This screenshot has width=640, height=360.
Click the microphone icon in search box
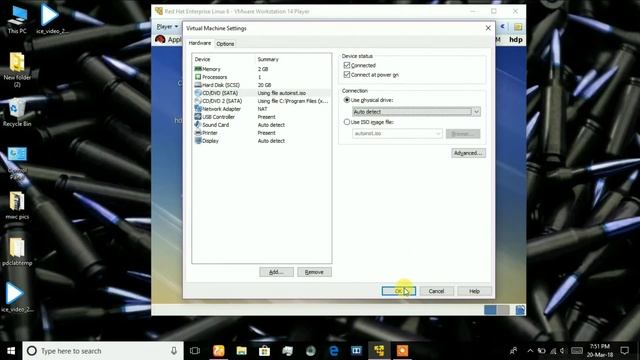(x=174, y=351)
